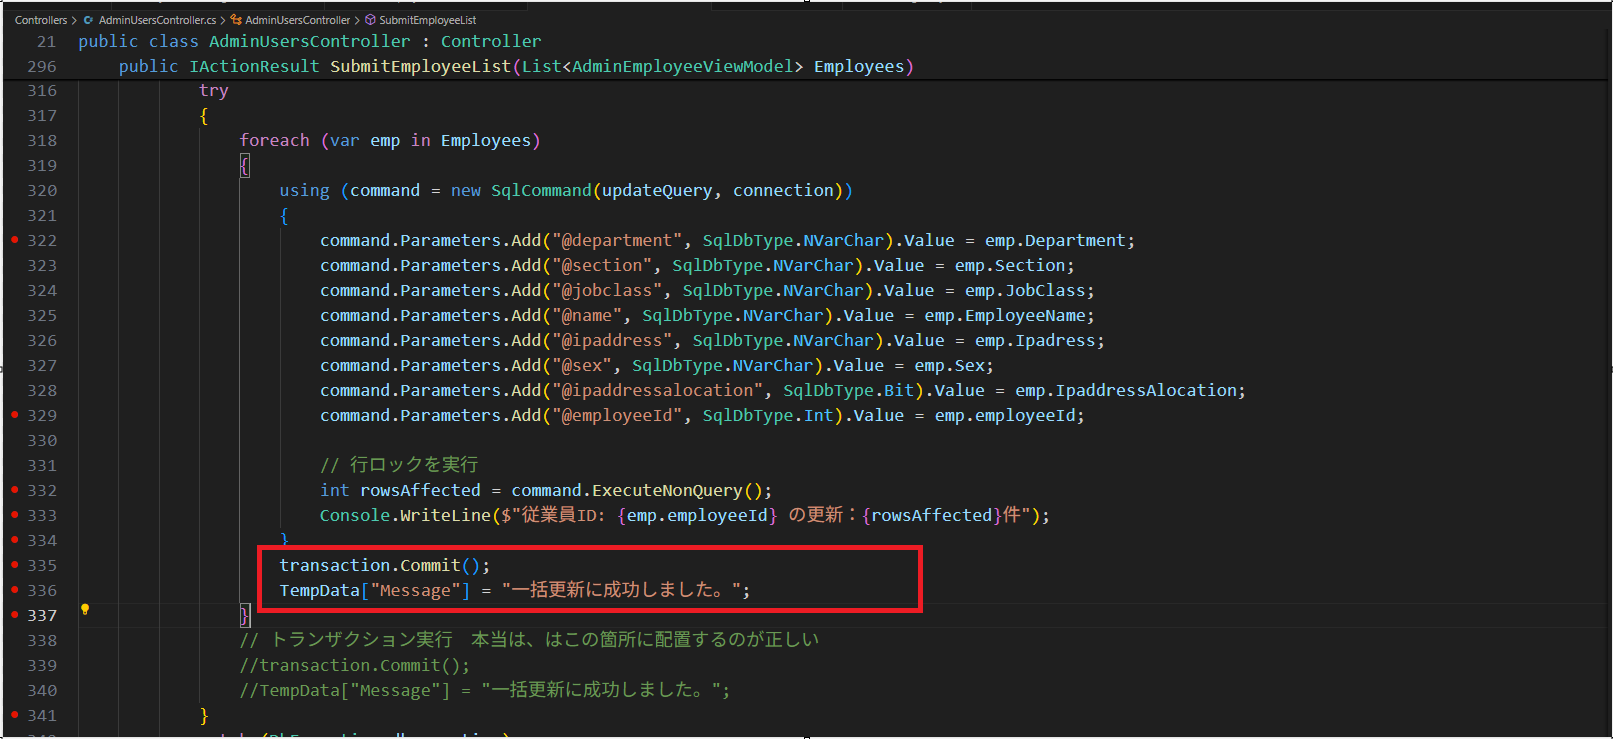Click line number 320
The image size is (1613, 739).
point(42,190)
